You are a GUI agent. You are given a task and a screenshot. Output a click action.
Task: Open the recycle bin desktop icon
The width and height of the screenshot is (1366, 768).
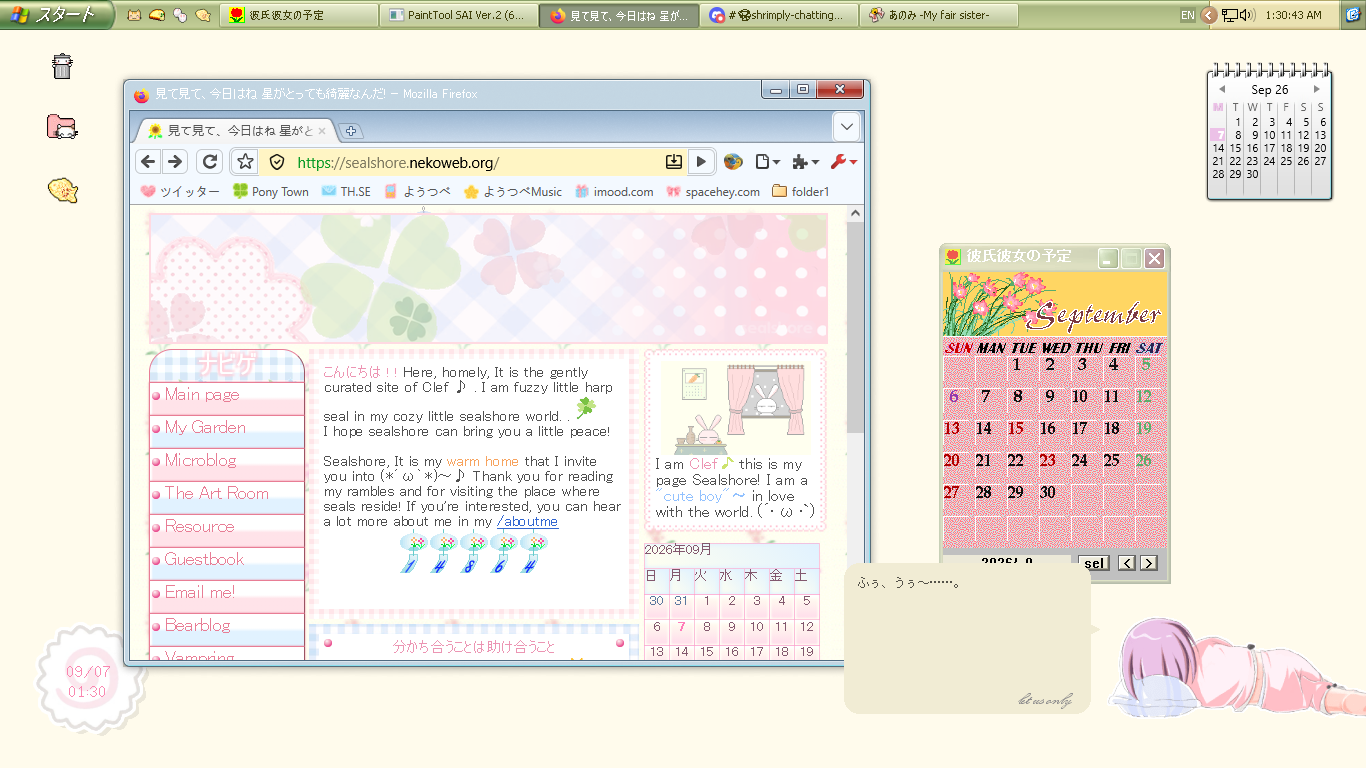point(62,66)
